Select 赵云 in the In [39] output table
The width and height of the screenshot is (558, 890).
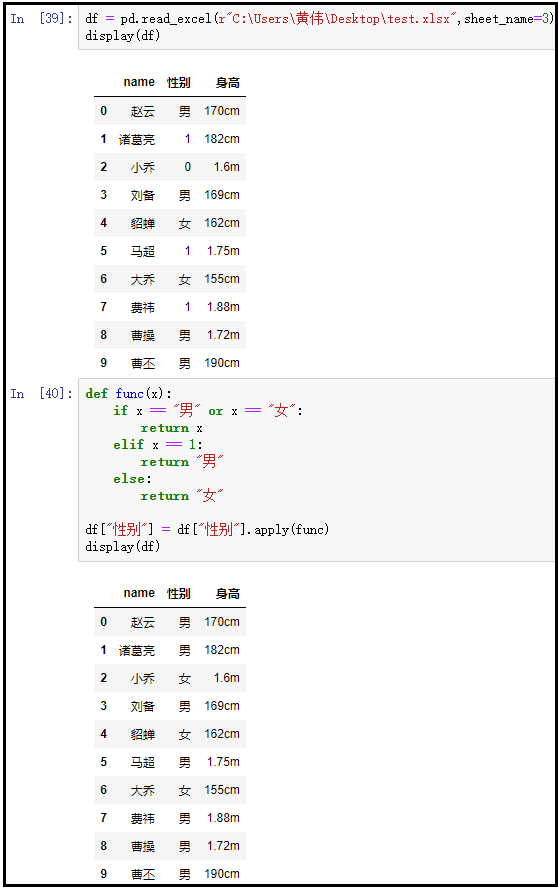(x=142, y=111)
